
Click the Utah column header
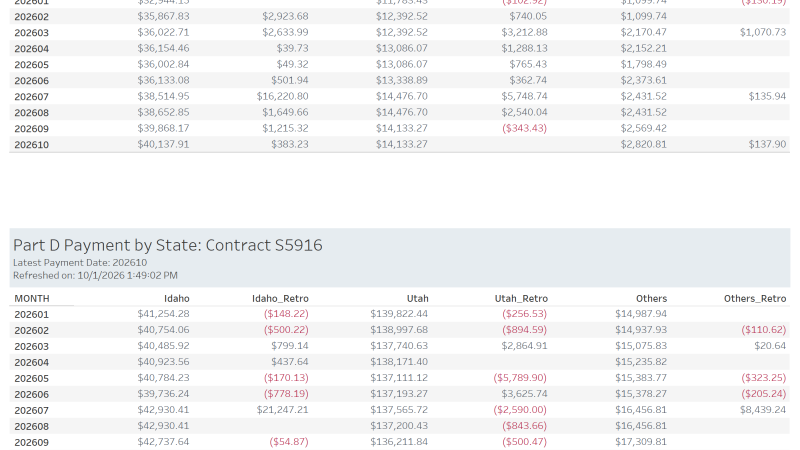click(x=417, y=298)
